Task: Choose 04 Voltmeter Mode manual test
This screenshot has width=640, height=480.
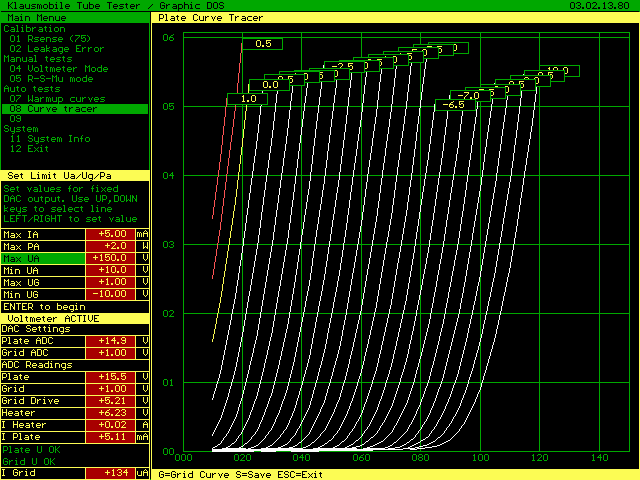Action: point(59,68)
